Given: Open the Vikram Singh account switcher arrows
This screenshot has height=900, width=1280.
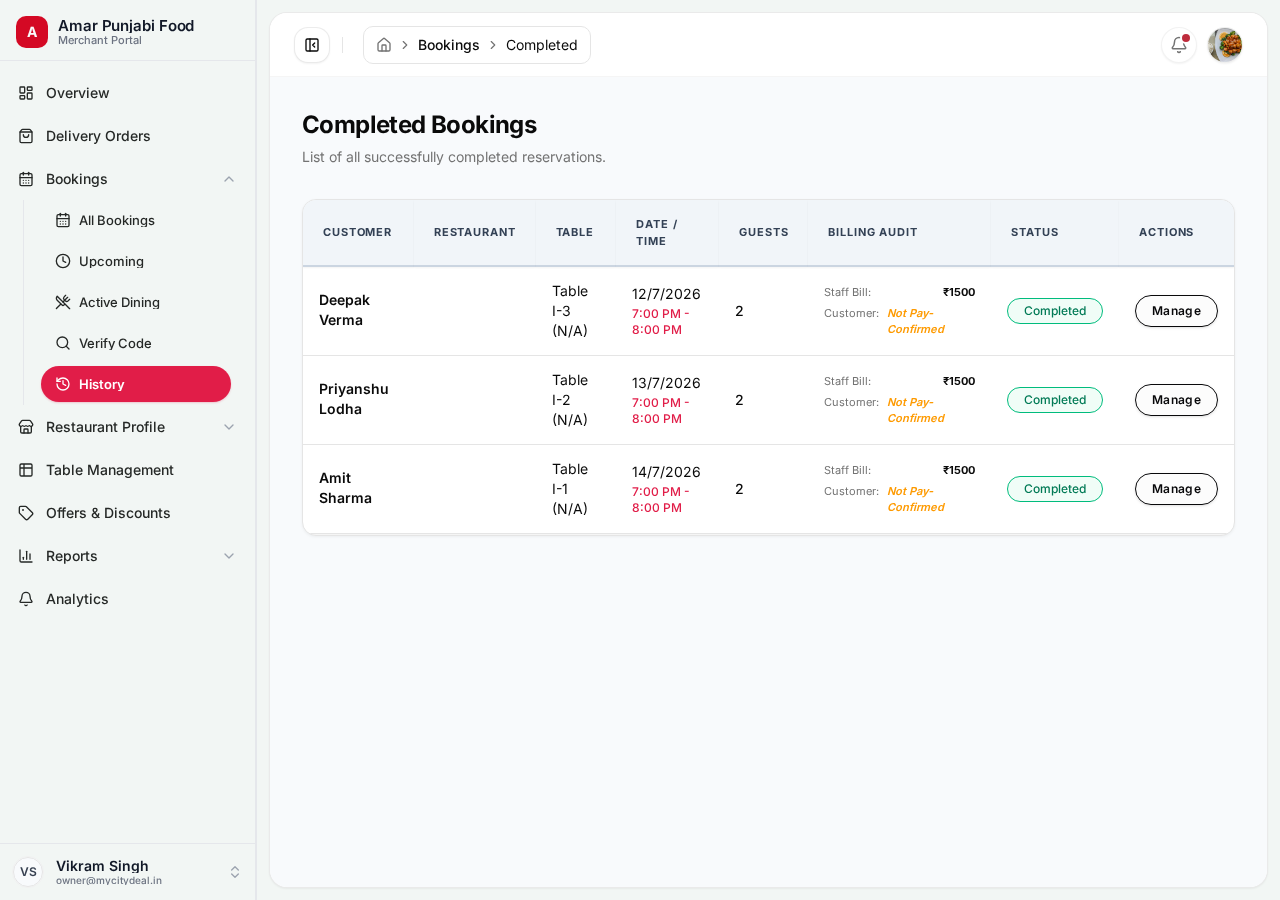Looking at the screenshot, I should (235, 872).
